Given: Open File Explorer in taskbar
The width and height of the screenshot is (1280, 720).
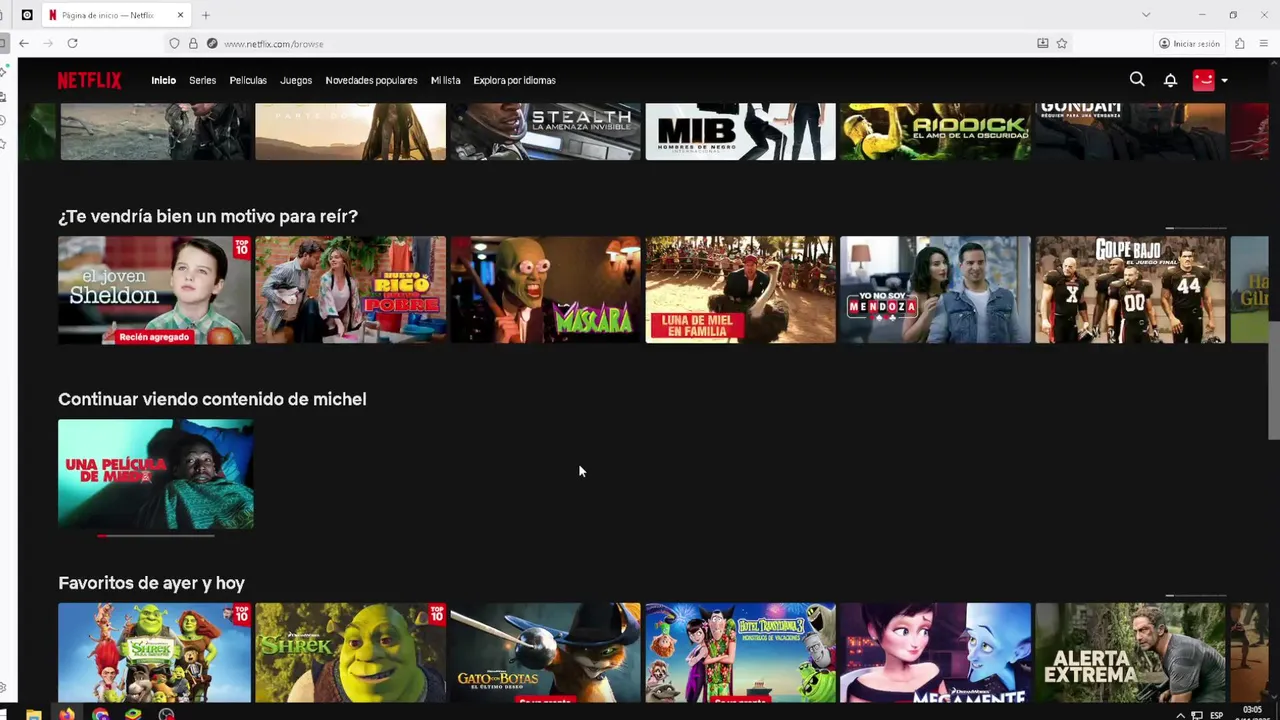Looking at the screenshot, I should click(x=33, y=715).
